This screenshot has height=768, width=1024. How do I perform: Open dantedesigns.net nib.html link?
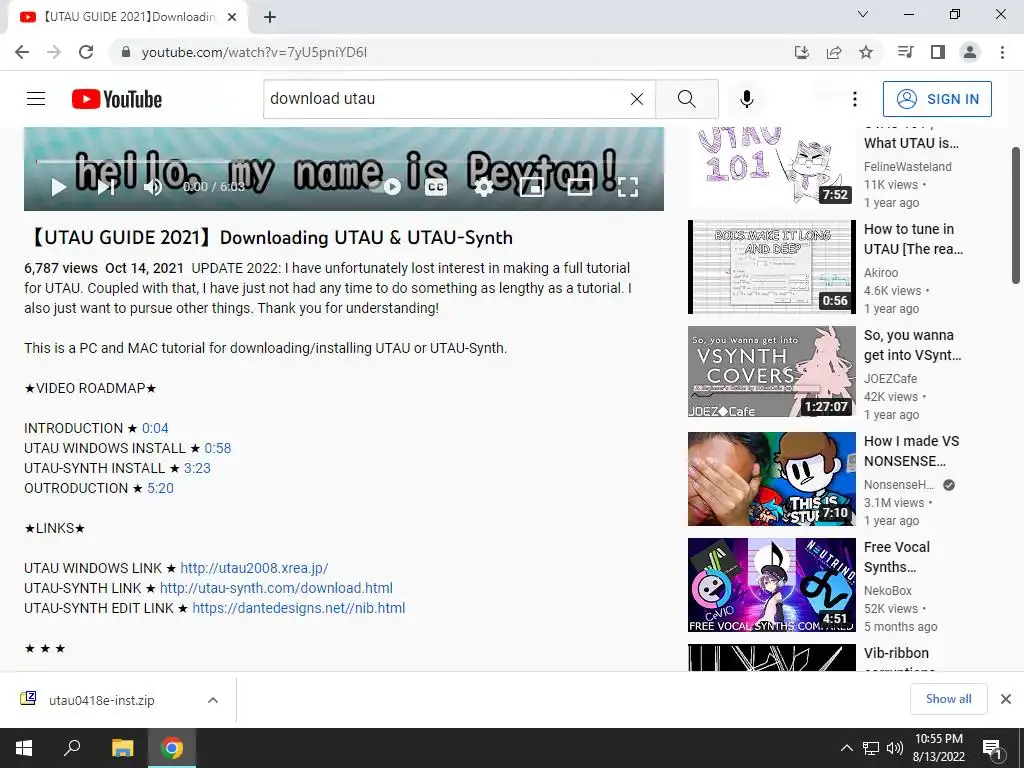(x=298, y=609)
